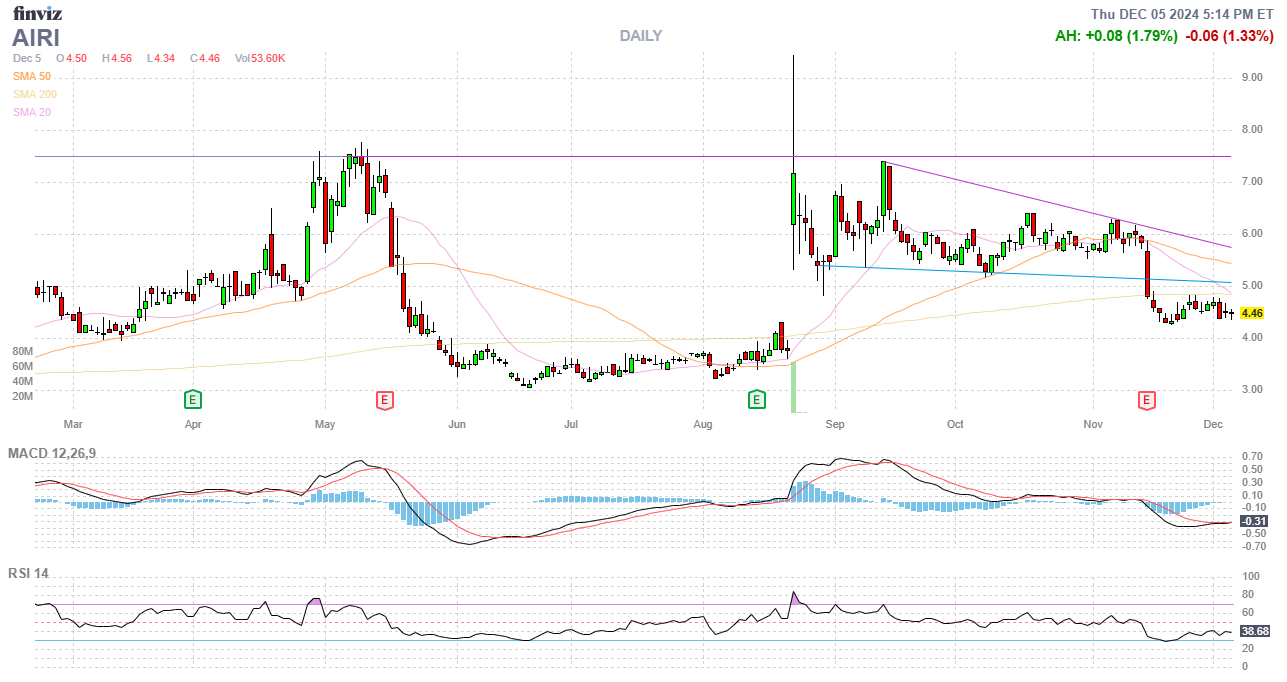This screenshot has height=682, width=1287.
Task: Click the finviz logo
Action: 37,13
